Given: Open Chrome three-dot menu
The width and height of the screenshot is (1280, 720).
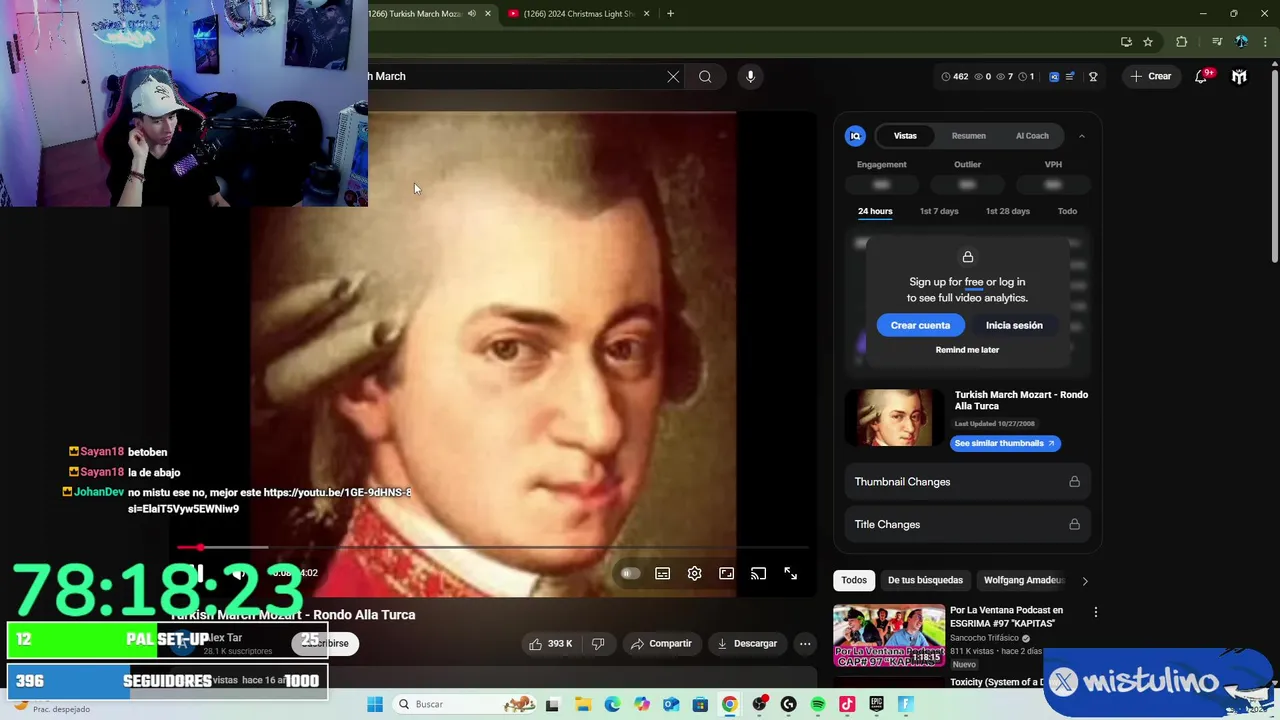Looking at the screenshot, I should (x=1266, y=42).
